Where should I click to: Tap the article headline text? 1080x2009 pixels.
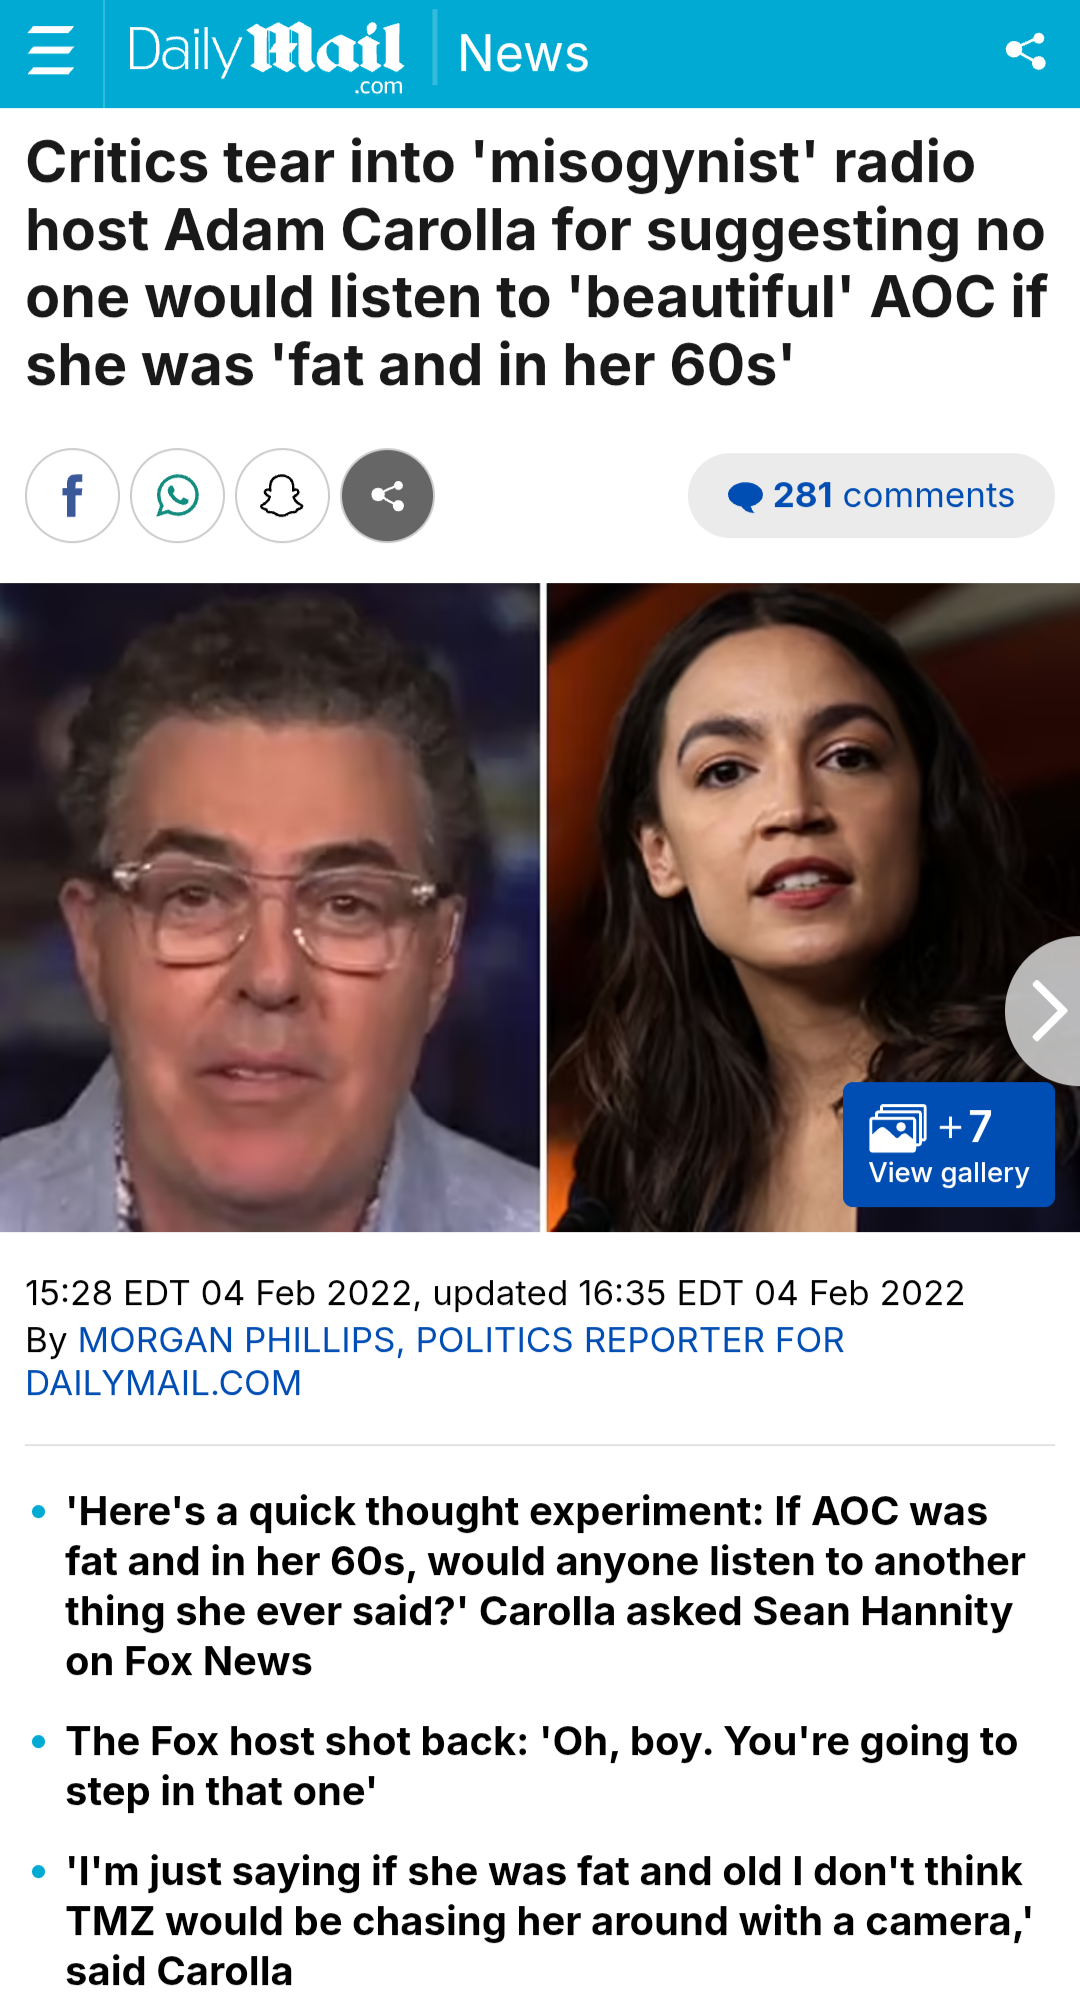537,264
